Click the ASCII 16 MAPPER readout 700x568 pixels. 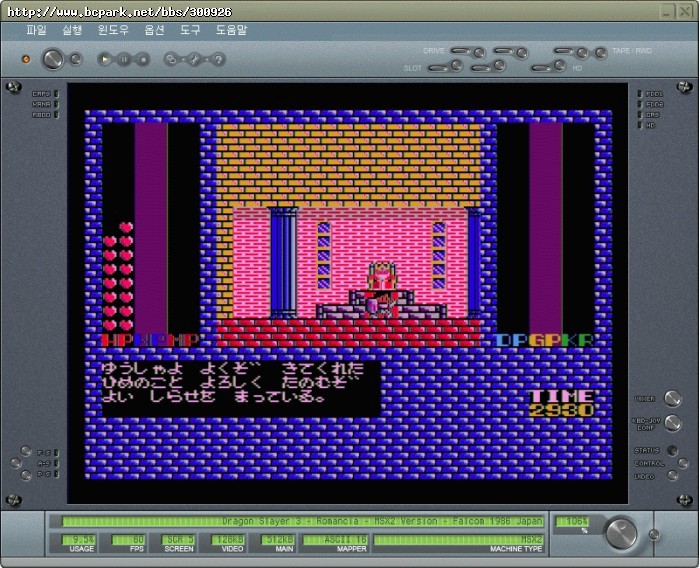pos(335,540)
